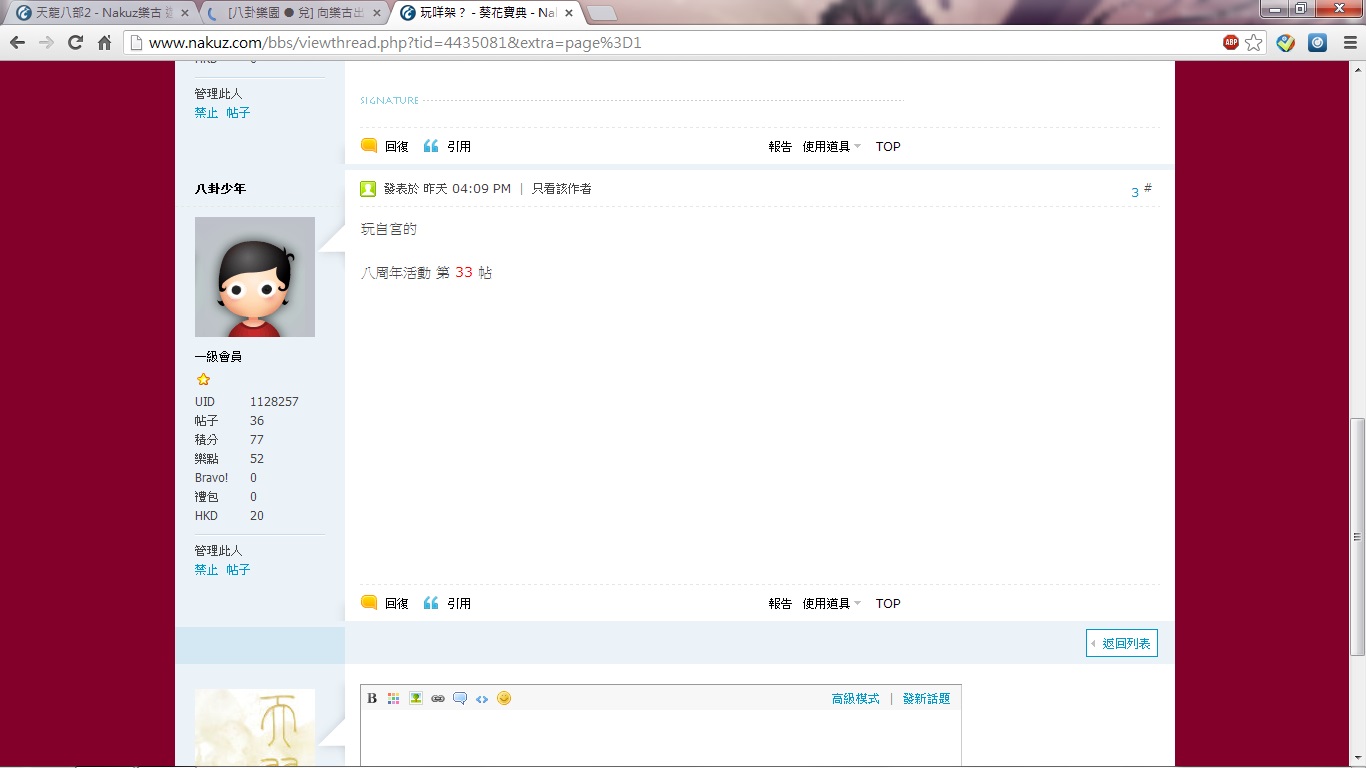This screenshot has width=1366, height=768.
Task: Click the insert image icon in the editor
Action: tap(416, 698)
